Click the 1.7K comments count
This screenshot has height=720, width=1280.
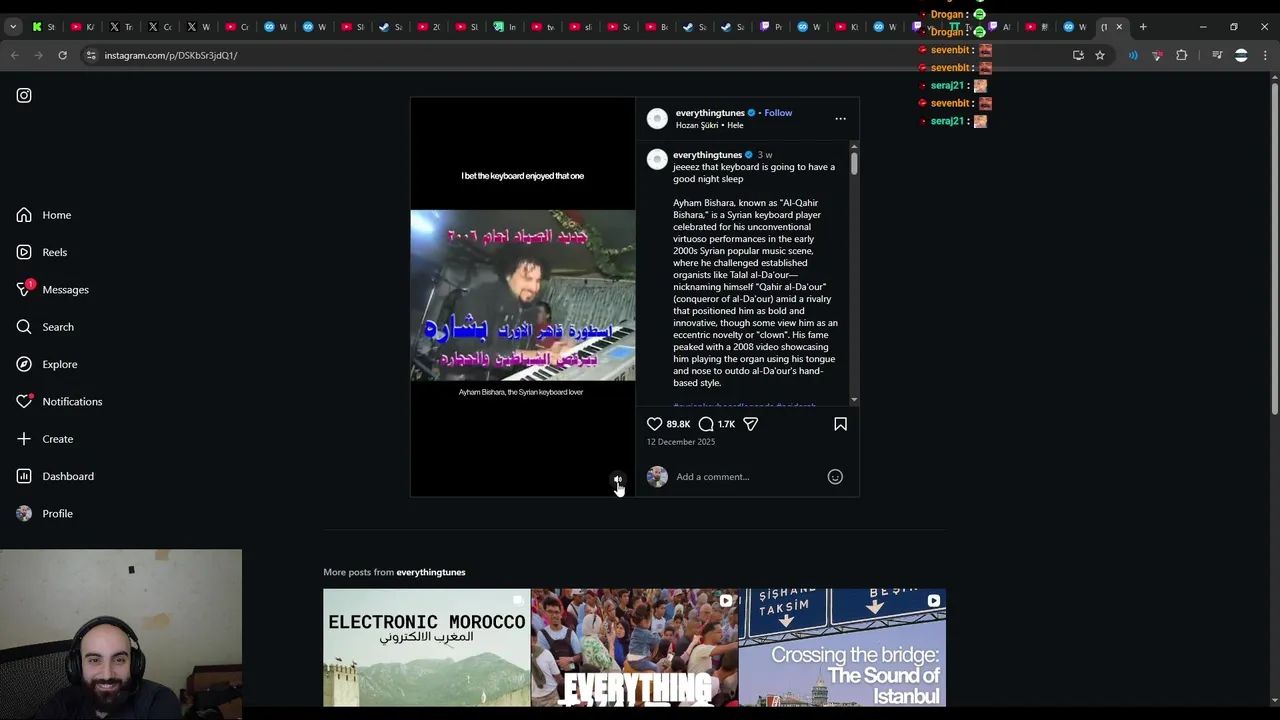(x=726, y=424)
